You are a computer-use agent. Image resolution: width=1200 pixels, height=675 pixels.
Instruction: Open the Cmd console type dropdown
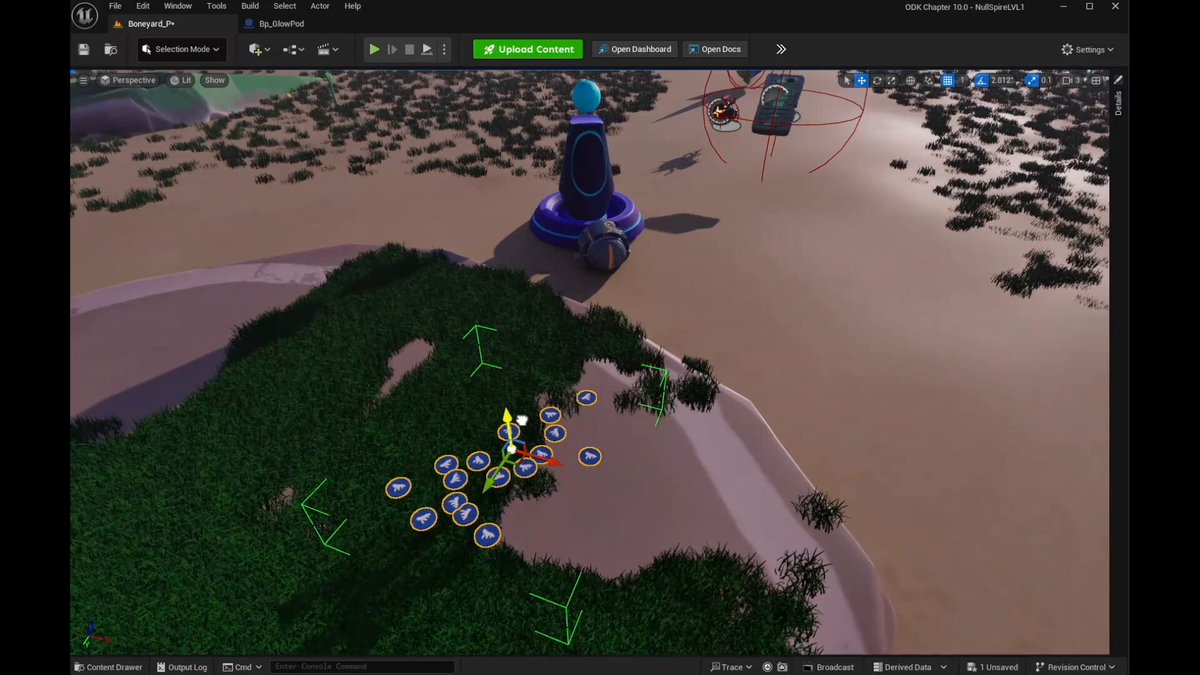[x=242, y=667]
